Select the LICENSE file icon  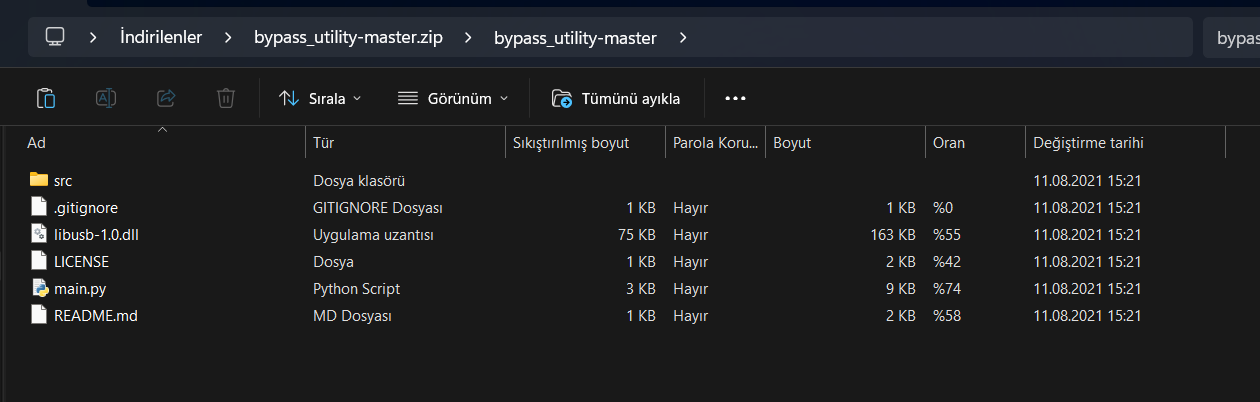[x=39, y=261]
